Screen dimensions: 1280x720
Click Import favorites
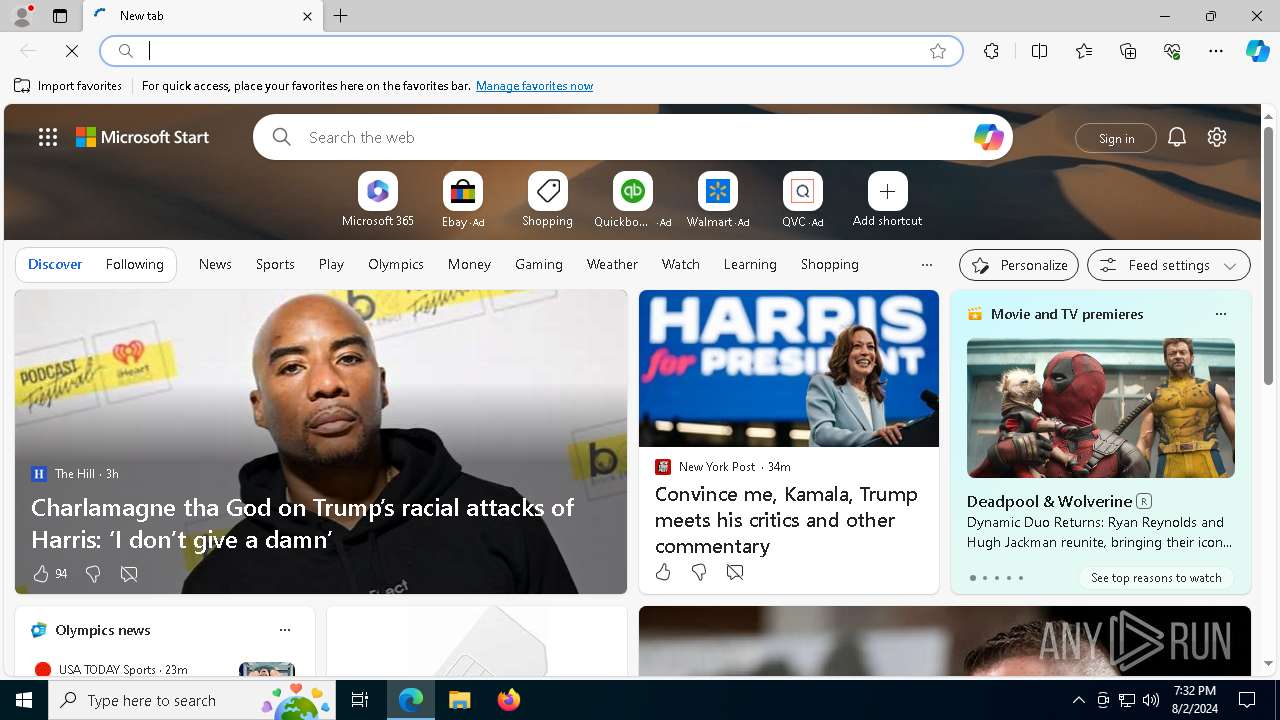pyautogui.click(x=68, y=86)
